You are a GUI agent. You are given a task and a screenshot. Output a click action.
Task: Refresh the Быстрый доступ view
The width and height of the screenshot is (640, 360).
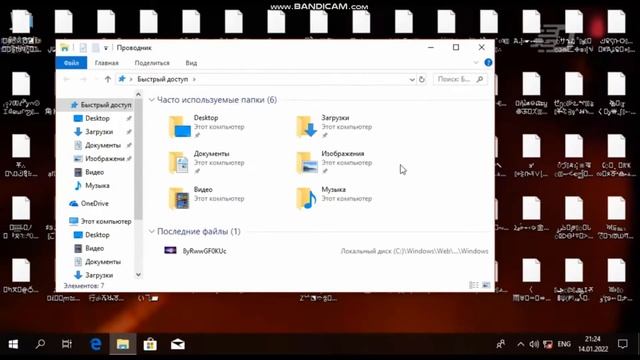422,79
